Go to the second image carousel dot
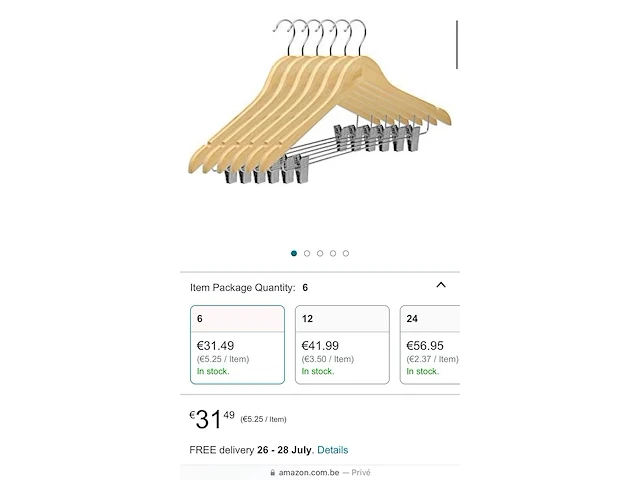This screenshot has width=640, height=480. pyautogui.click(x=307, y=253)
